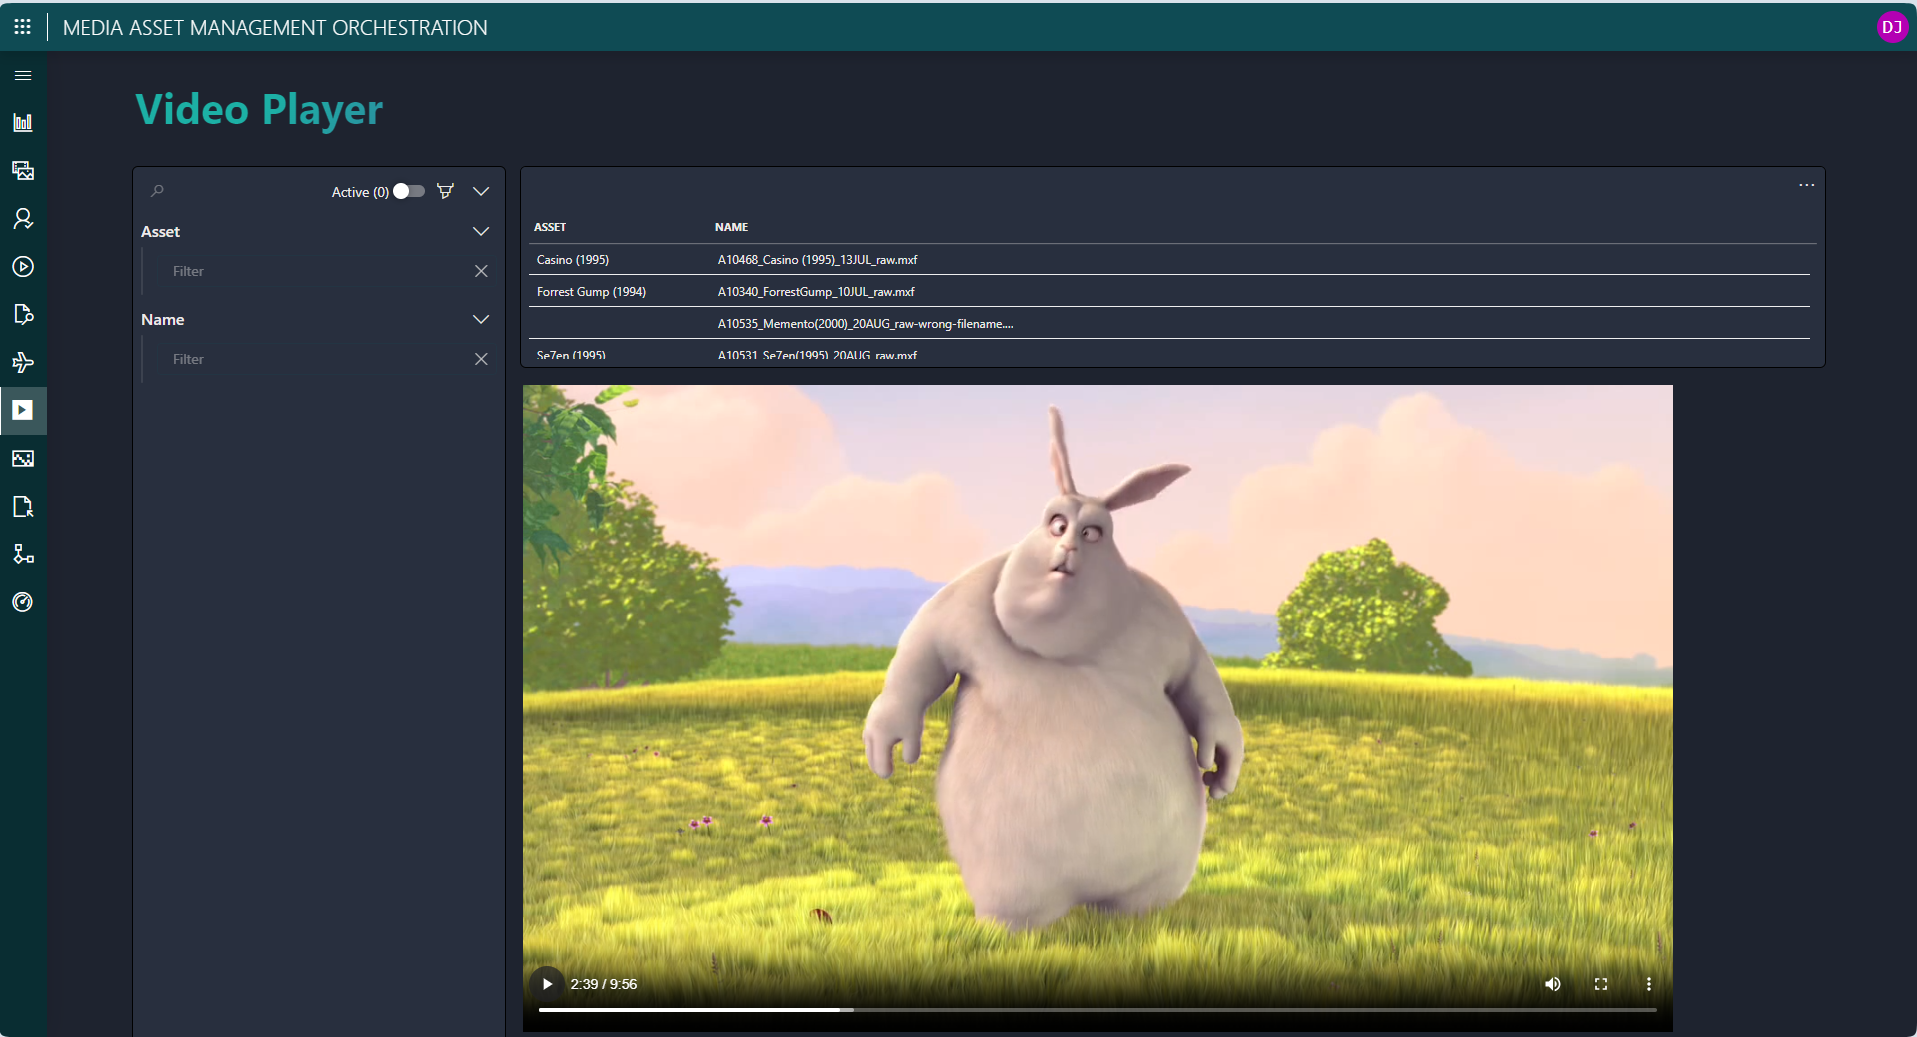Open the airplane sidebar icon
Image resolution: width=1917 pixels, height=1037 pixels.
click(x=23, y=362)
